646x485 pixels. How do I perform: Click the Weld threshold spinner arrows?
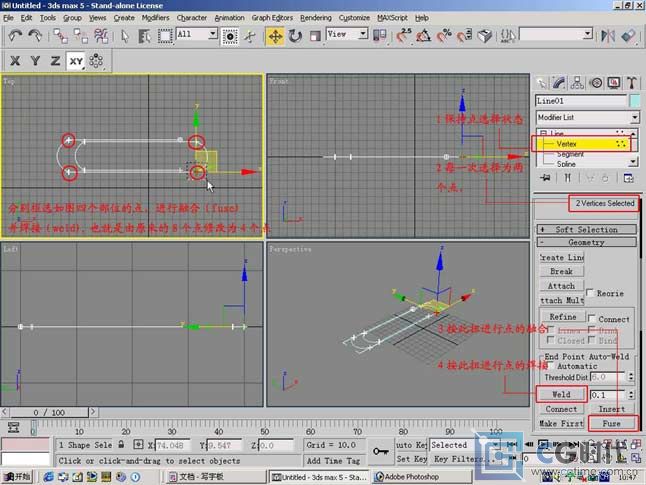631,395
